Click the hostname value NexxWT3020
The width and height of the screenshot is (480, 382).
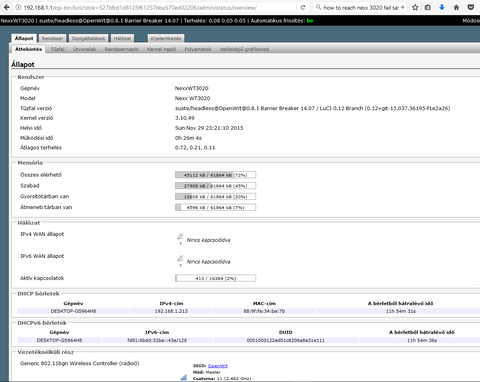(192, 88)
